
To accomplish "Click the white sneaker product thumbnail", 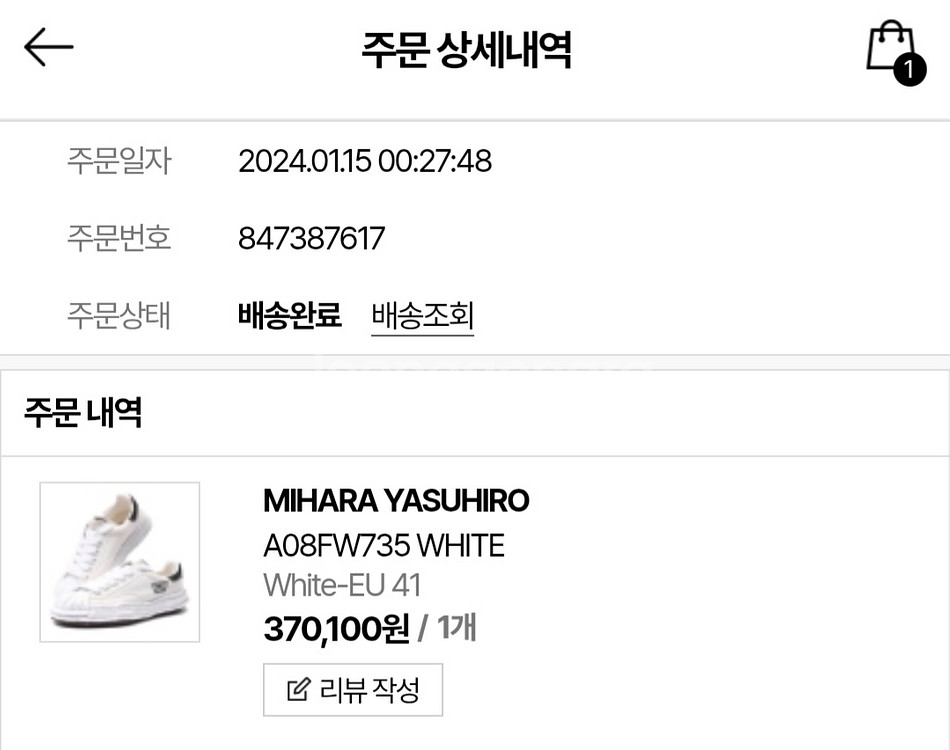I will tap(120, 562).
